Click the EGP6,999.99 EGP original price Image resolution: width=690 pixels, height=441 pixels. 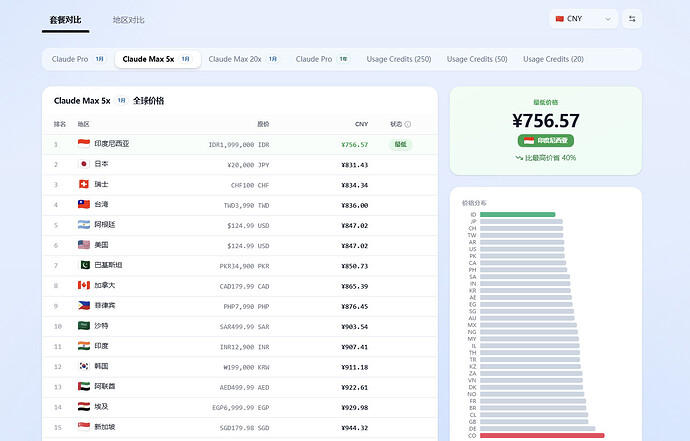(x=241, y=408)
